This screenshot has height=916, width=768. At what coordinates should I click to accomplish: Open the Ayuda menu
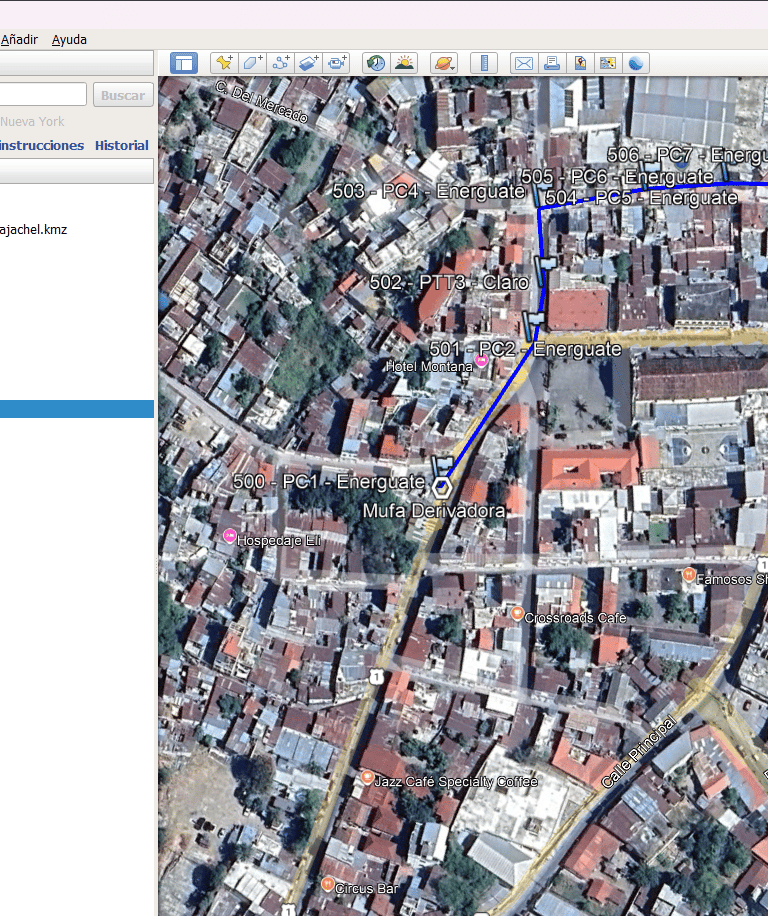point(69,40)
